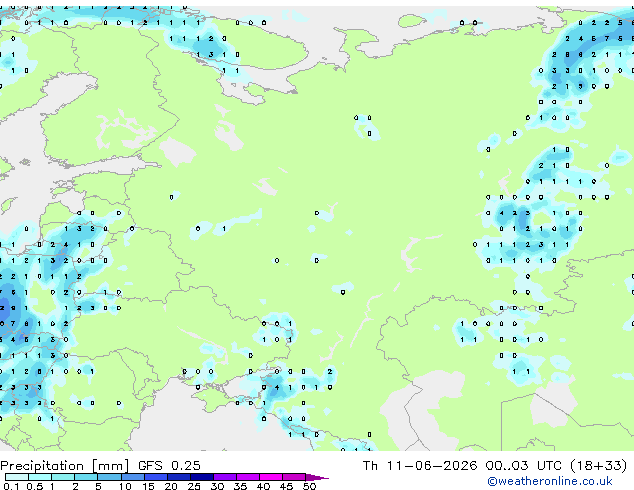
Task: Click the 10–15 mm legend swatch
Action: pyautogui.click(x=133, y=477)
